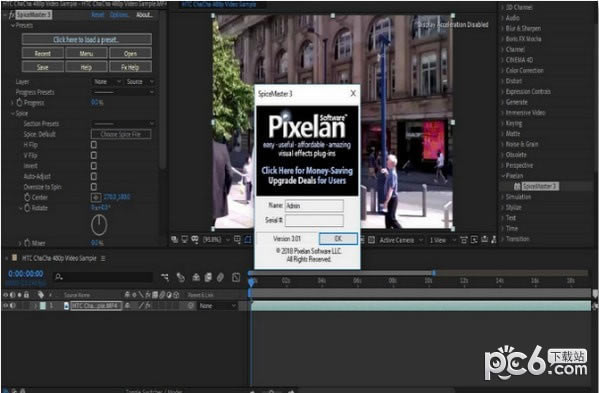Close the SpiceMaster 3 dialog
599x393 pixels.
(x=353, y=93)
